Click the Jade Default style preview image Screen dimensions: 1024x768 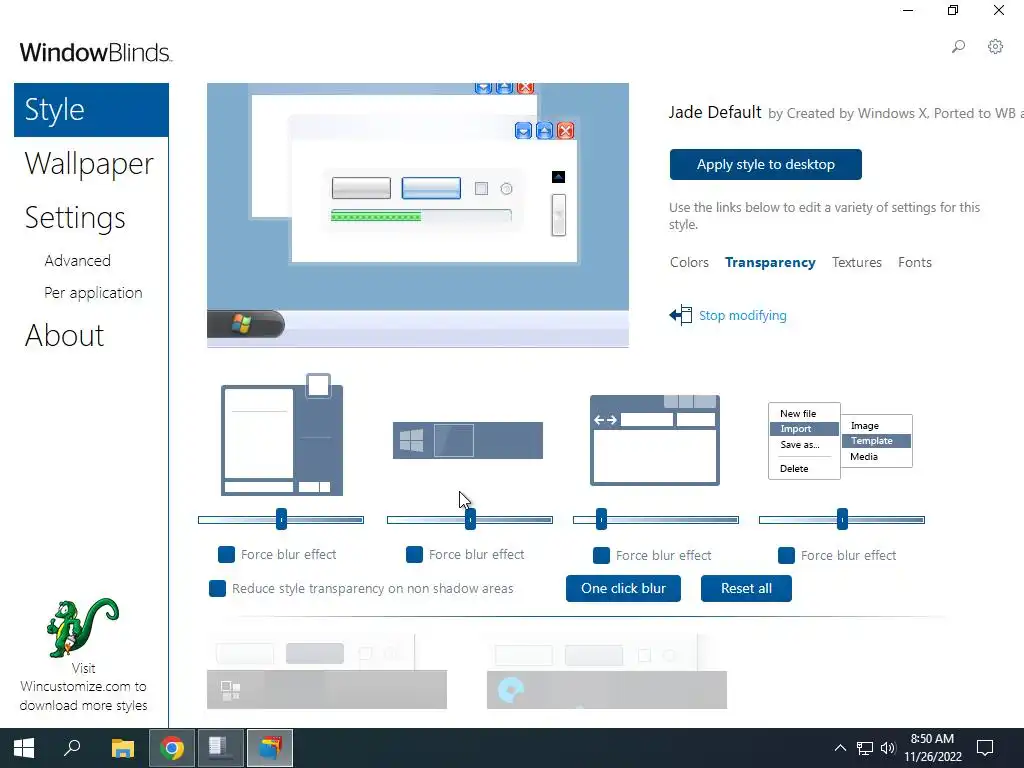coord(418,215)
